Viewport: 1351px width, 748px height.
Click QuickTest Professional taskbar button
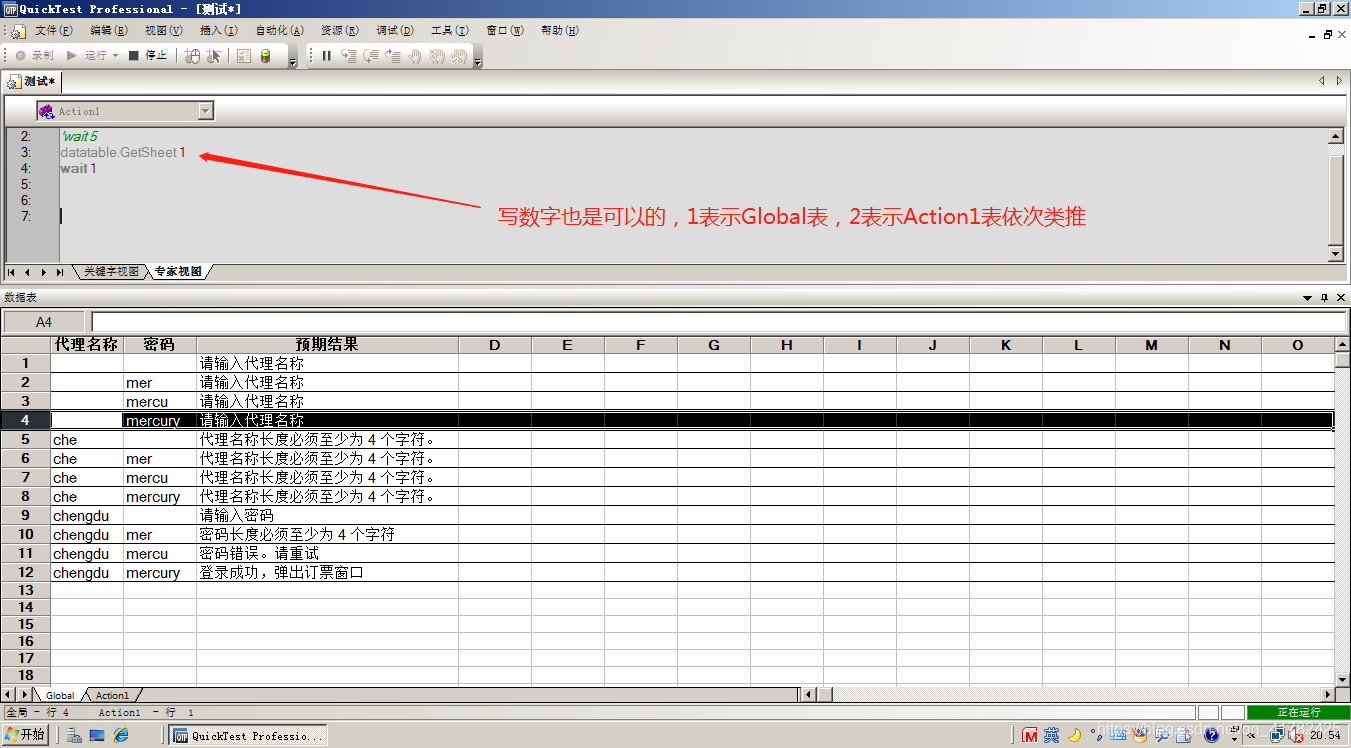point(248,736)
